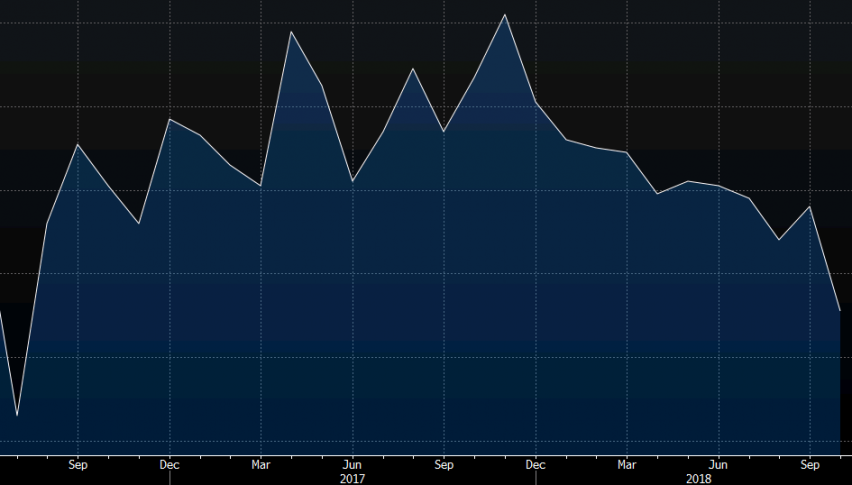Click the "Mar" axis label for 2018

coord(627,465)
